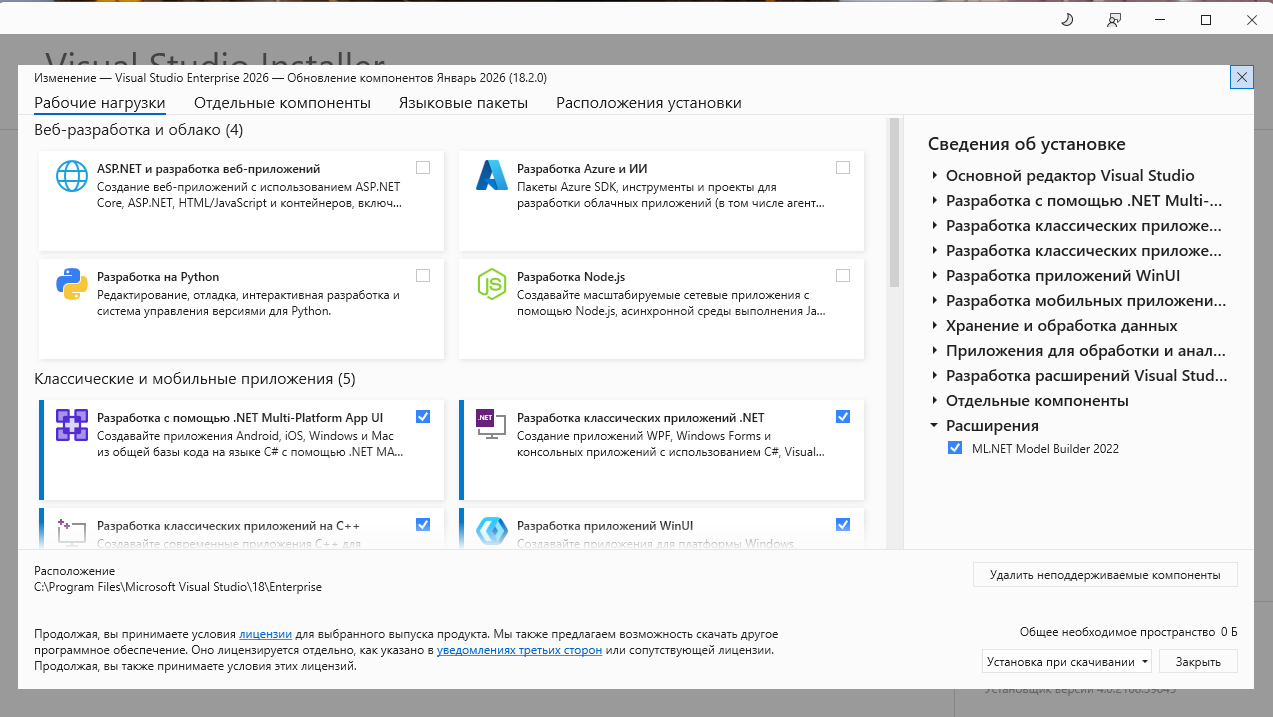Click Классические и мобильные приложения (5) heading
The height and width of the screenshot is (717, 1273).
click(195, 379)
